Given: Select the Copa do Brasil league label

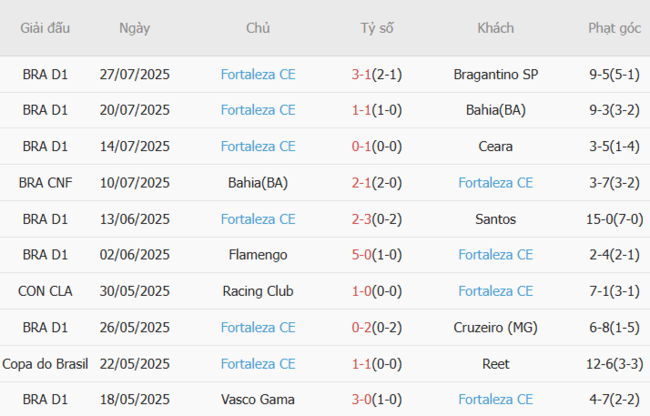Looking at the screenshot, I should pos(45,364).
